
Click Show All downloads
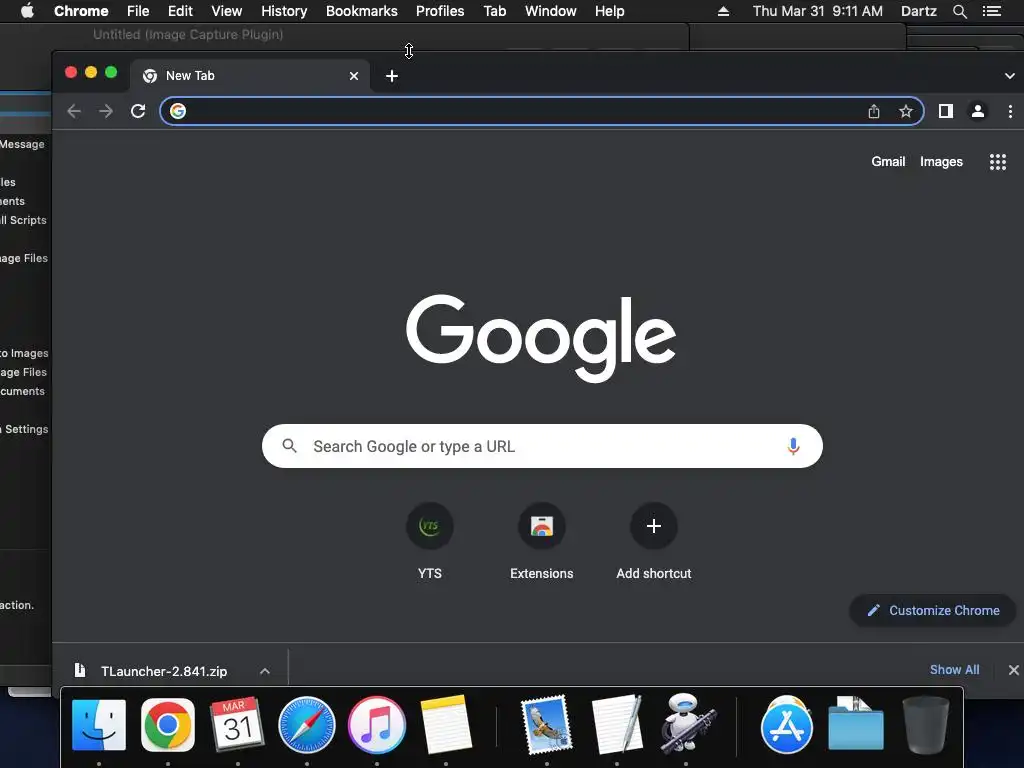coord(954,670)
